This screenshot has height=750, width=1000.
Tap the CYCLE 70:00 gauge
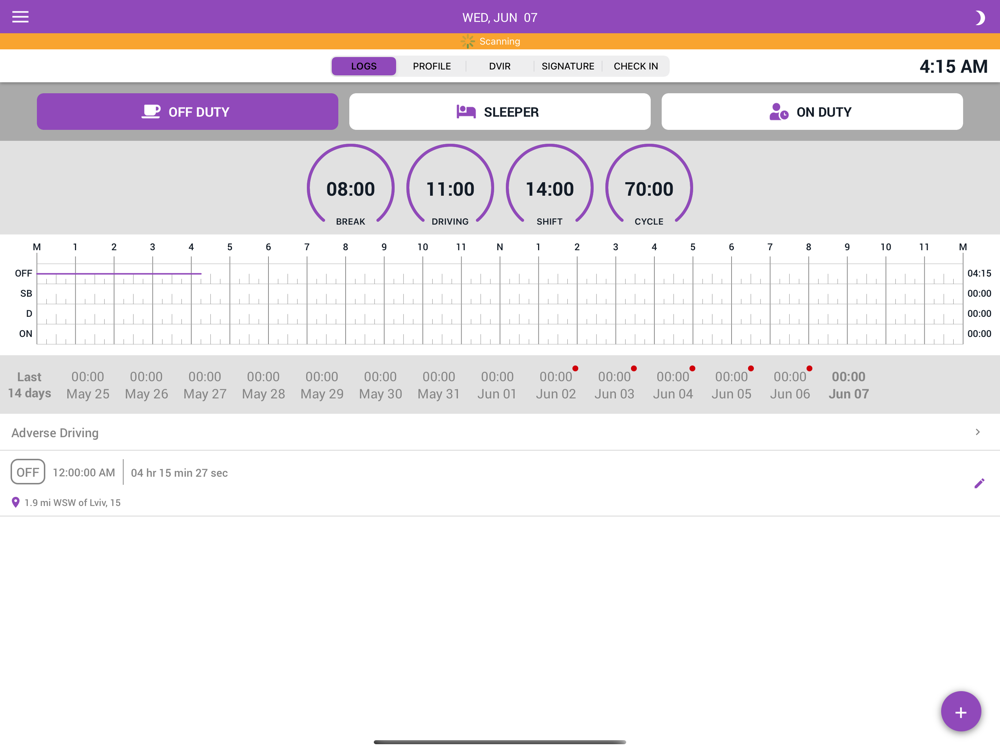click(649, 187)
